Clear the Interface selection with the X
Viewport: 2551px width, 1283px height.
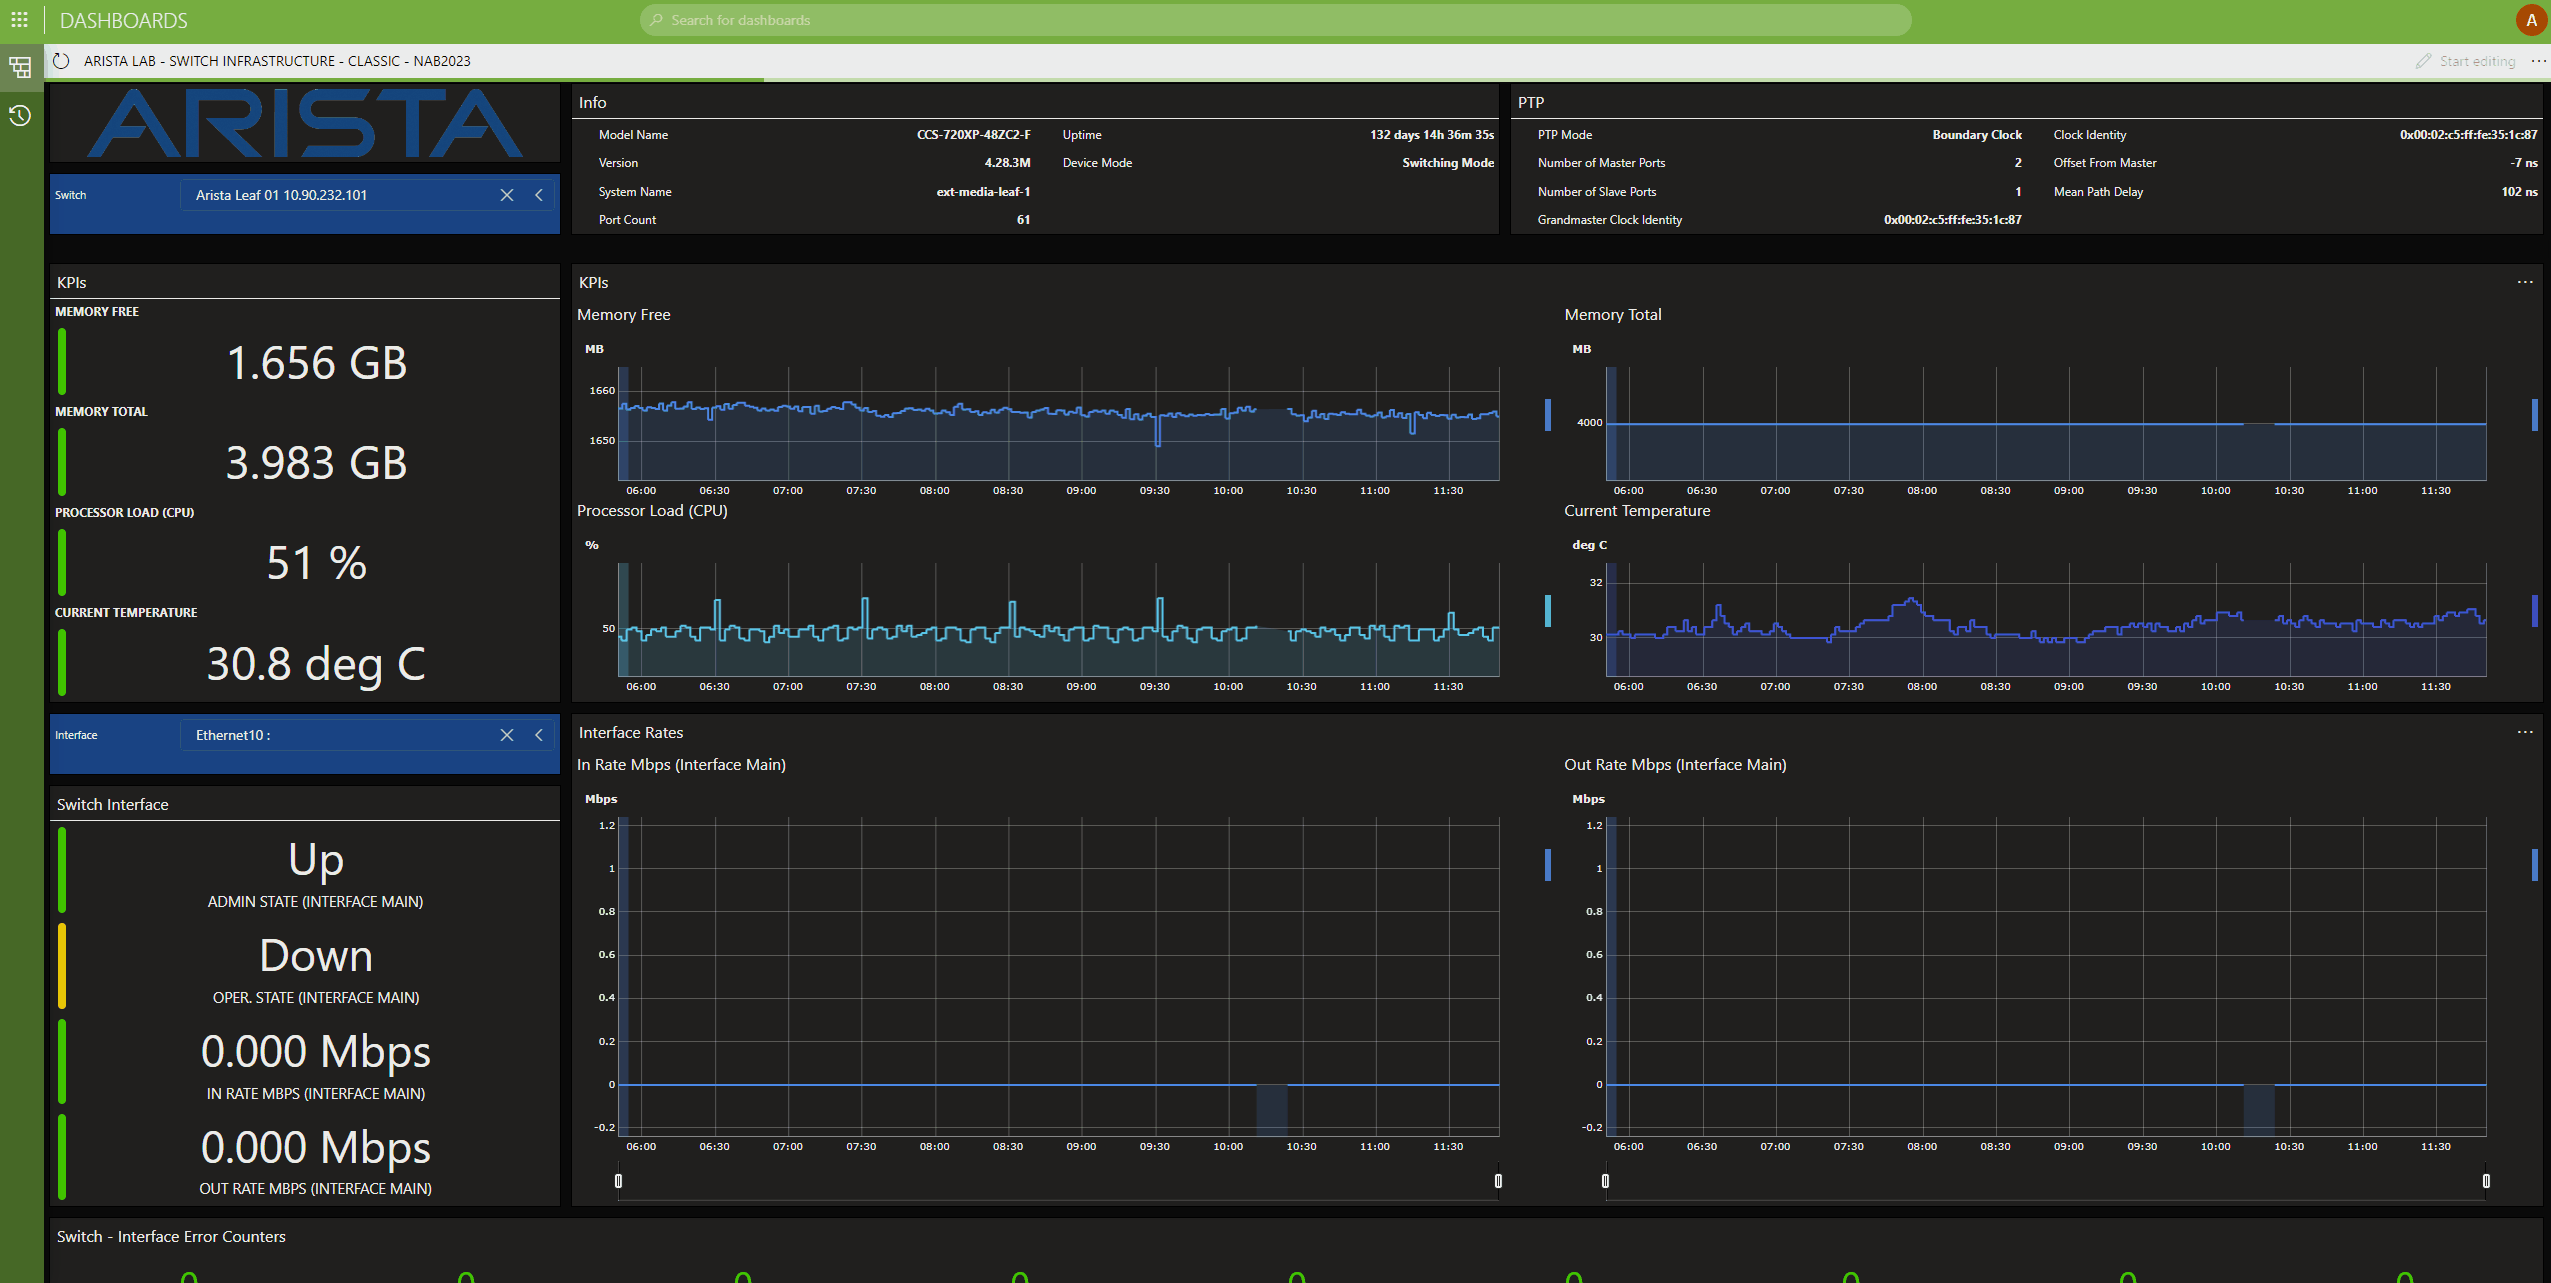coord(507,735)
